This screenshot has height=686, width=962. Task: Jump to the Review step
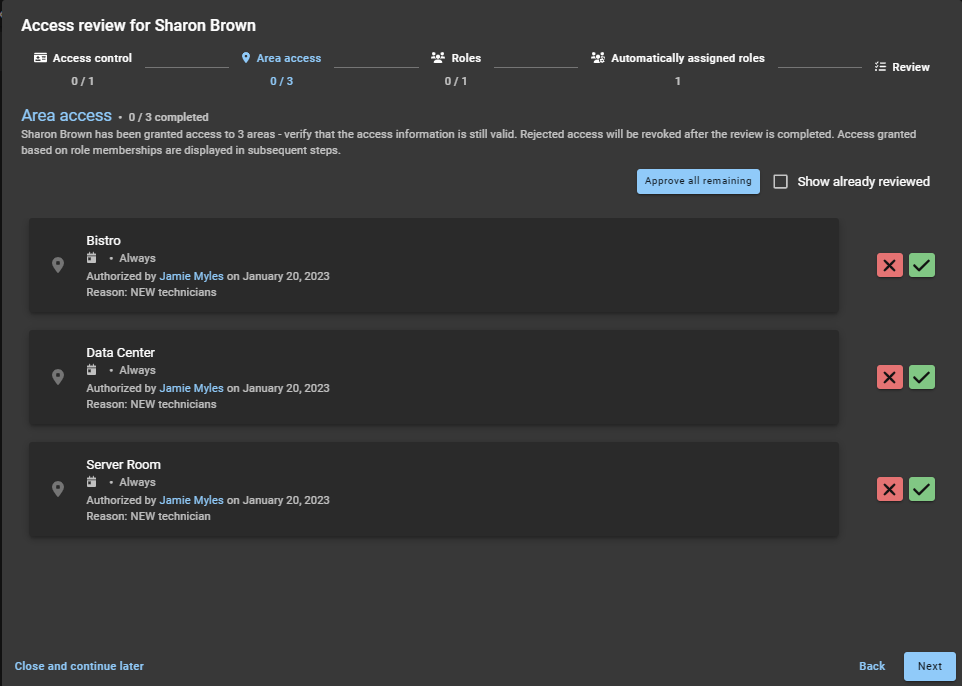pos(902,67)
